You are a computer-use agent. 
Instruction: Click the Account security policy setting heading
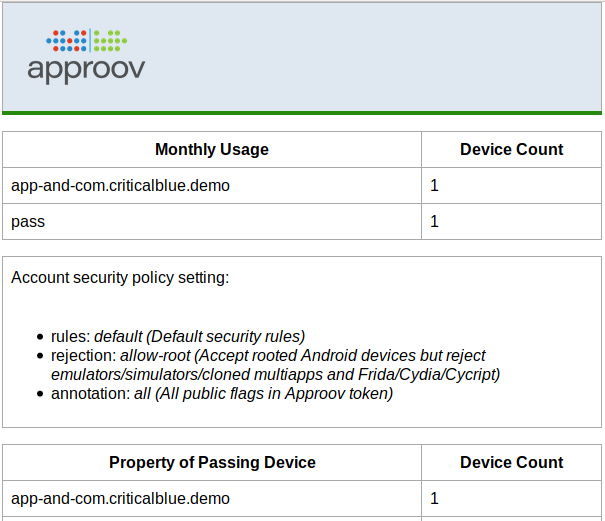120,277
